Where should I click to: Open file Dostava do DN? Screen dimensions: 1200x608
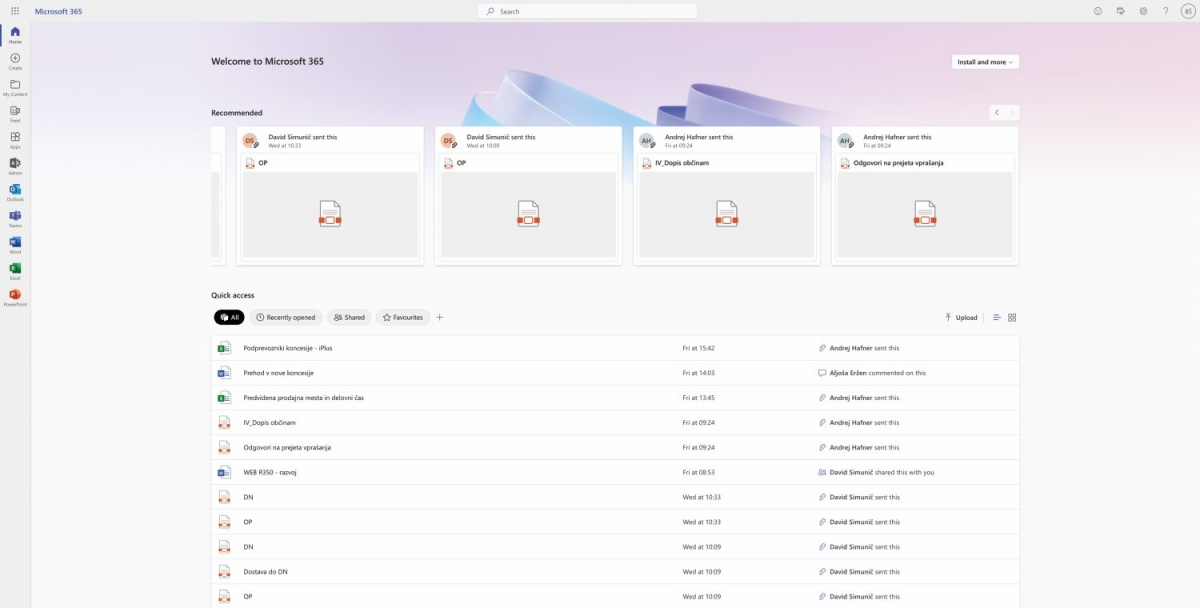265,572
